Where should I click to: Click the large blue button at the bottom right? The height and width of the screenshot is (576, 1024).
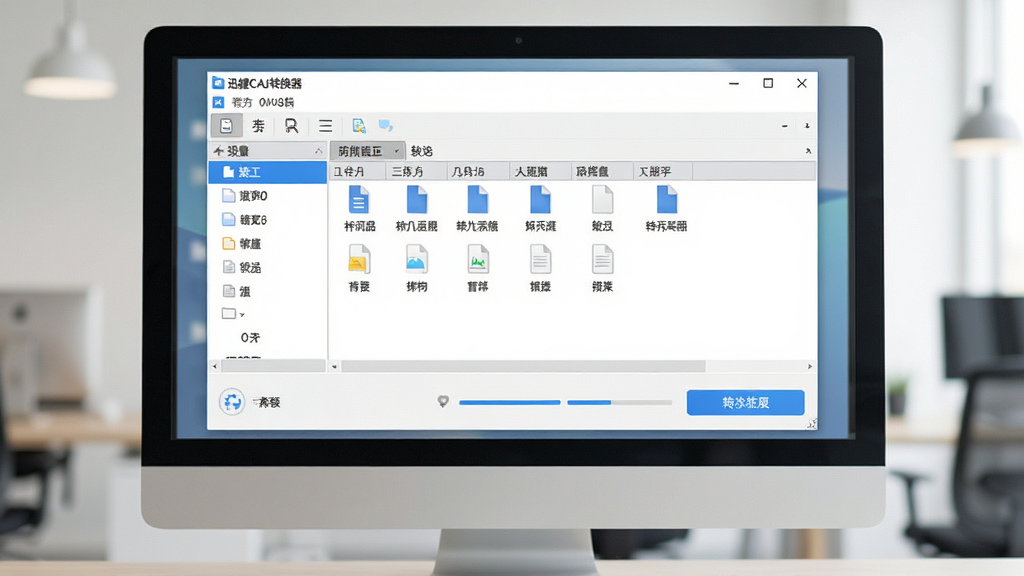(745, 402)
